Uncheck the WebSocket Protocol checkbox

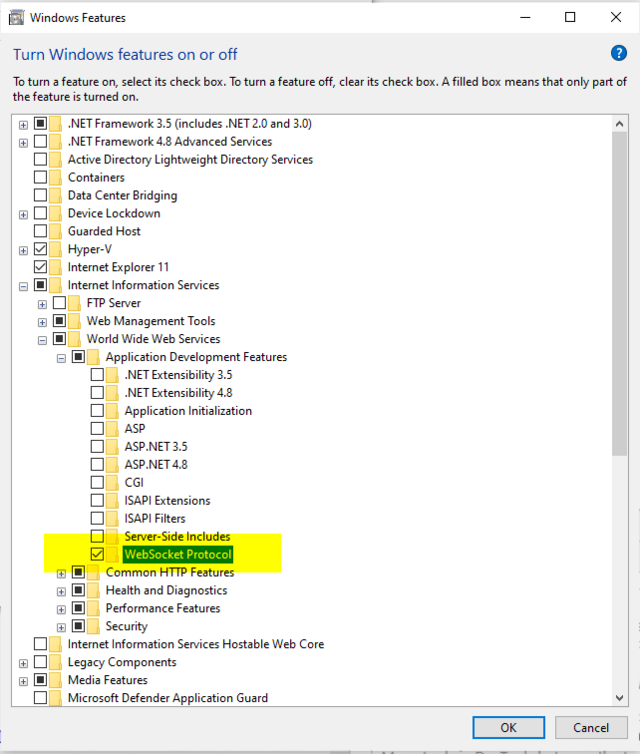click(x=97, y=554)
